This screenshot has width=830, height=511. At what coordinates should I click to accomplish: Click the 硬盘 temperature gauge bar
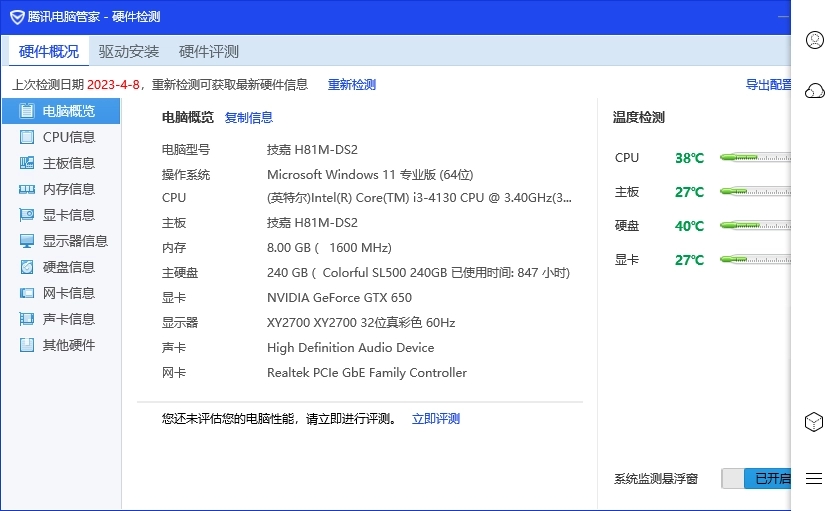click(x=755, y=225)
